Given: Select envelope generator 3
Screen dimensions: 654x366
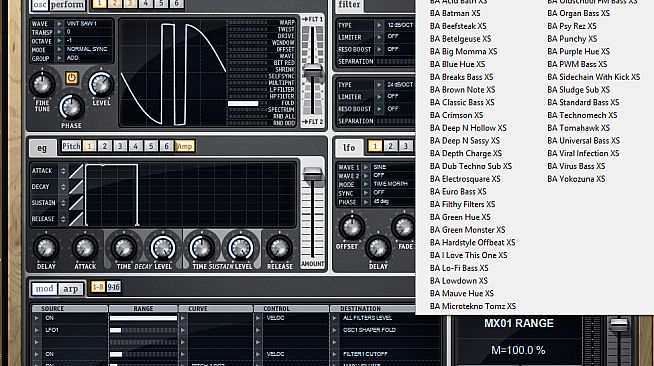Looking at the screenshot, I should click(x=120, y=146).
